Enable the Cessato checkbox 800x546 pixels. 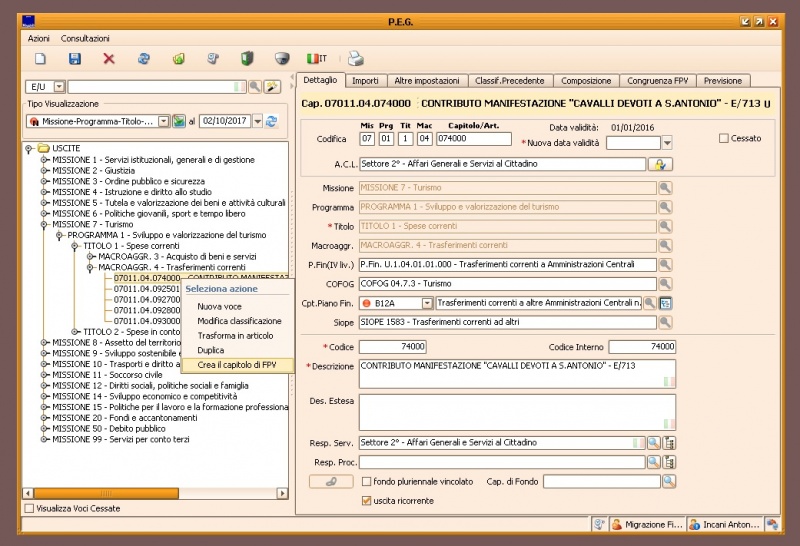pos(723,138)
